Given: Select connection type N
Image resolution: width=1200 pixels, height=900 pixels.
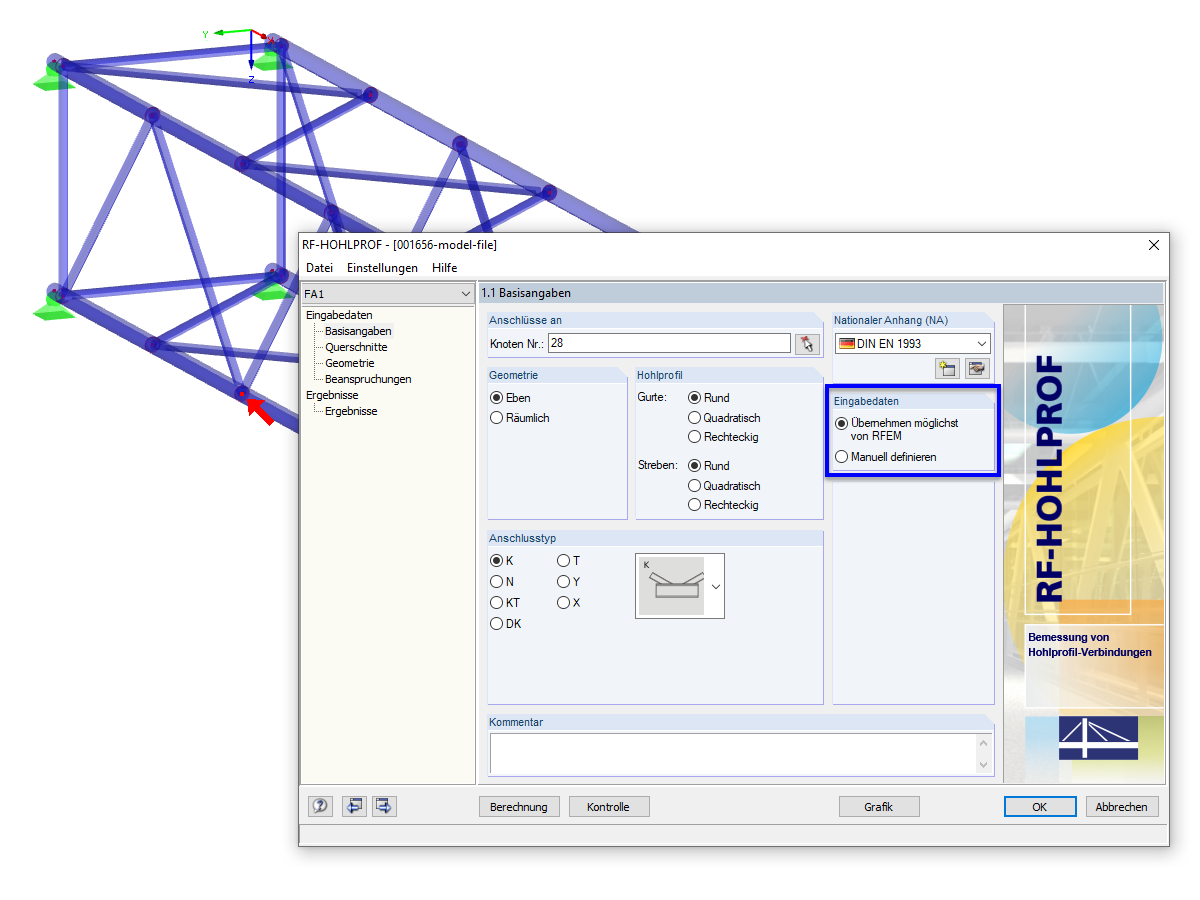Looking at the screenshot, I should coord(496,582).
